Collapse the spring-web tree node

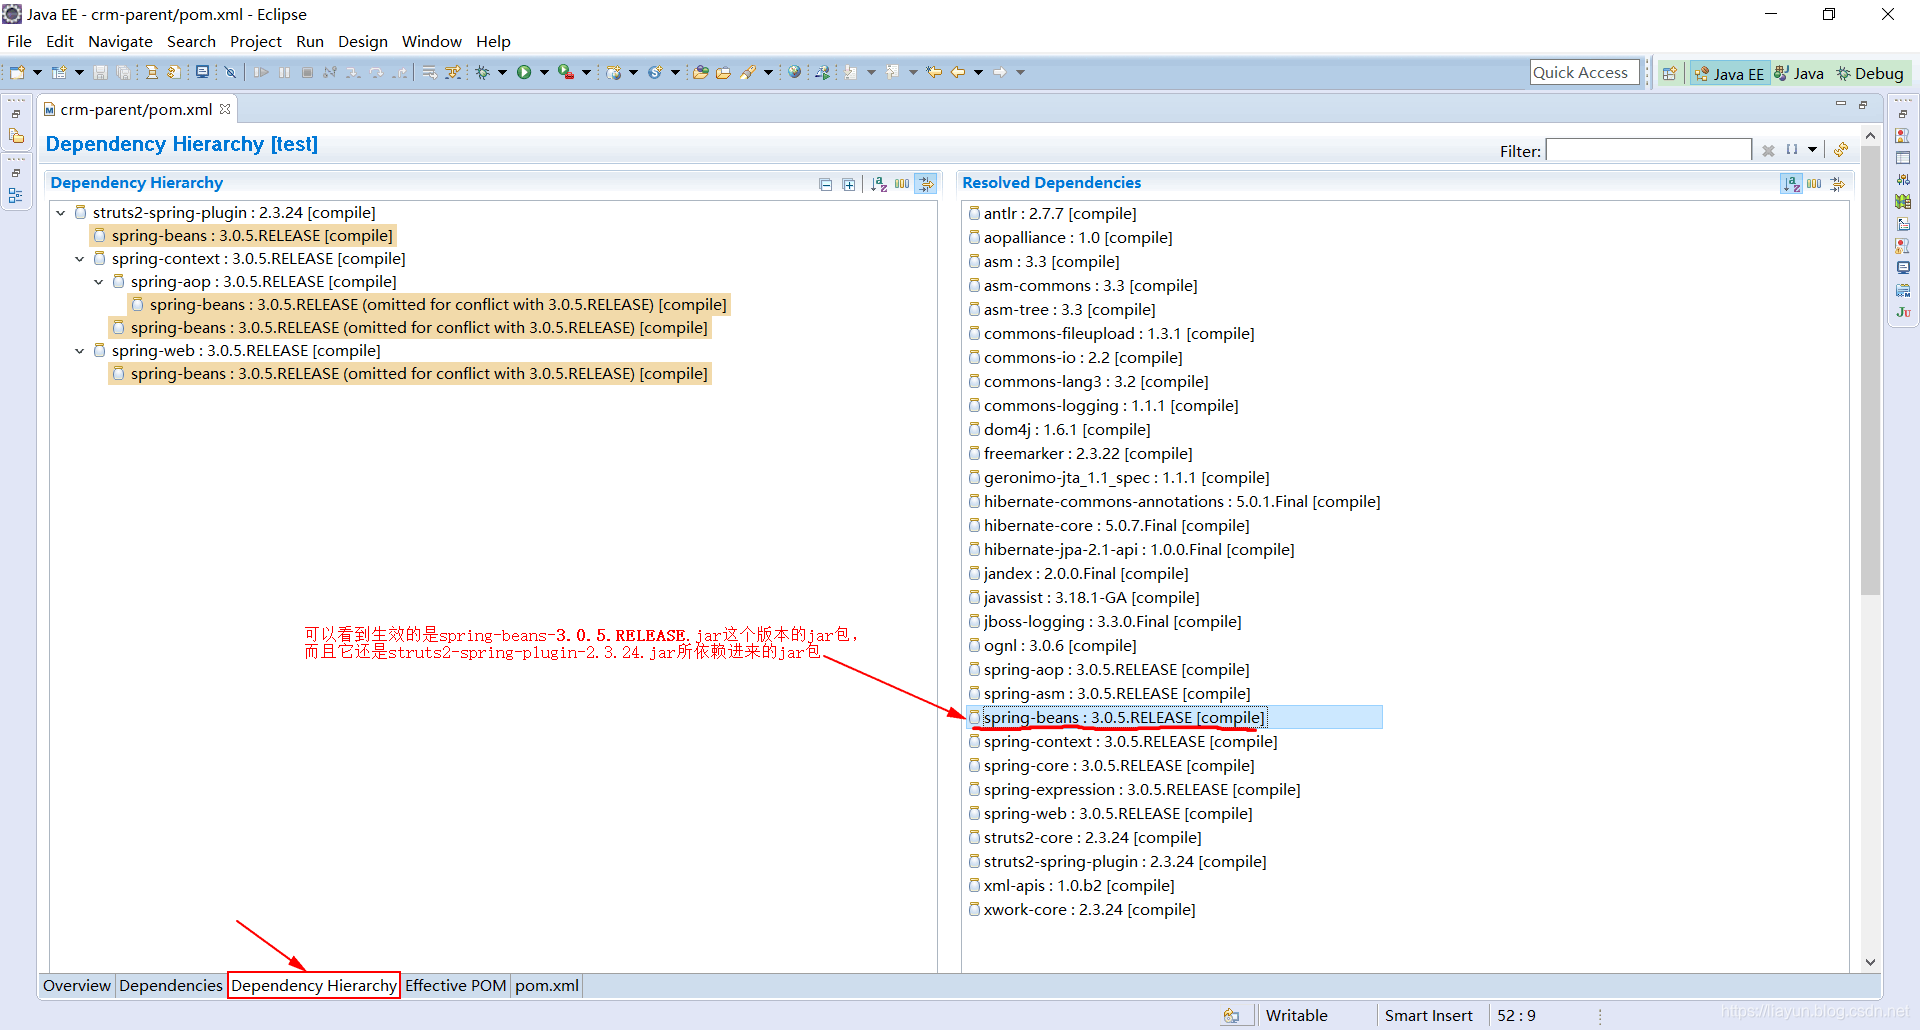(80, 351)
